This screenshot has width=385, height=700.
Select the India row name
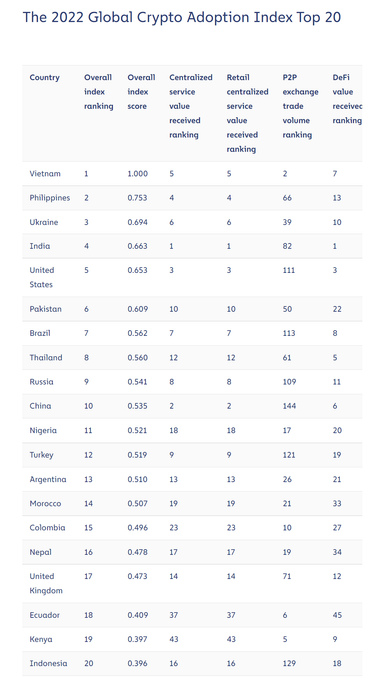[40, 246]
